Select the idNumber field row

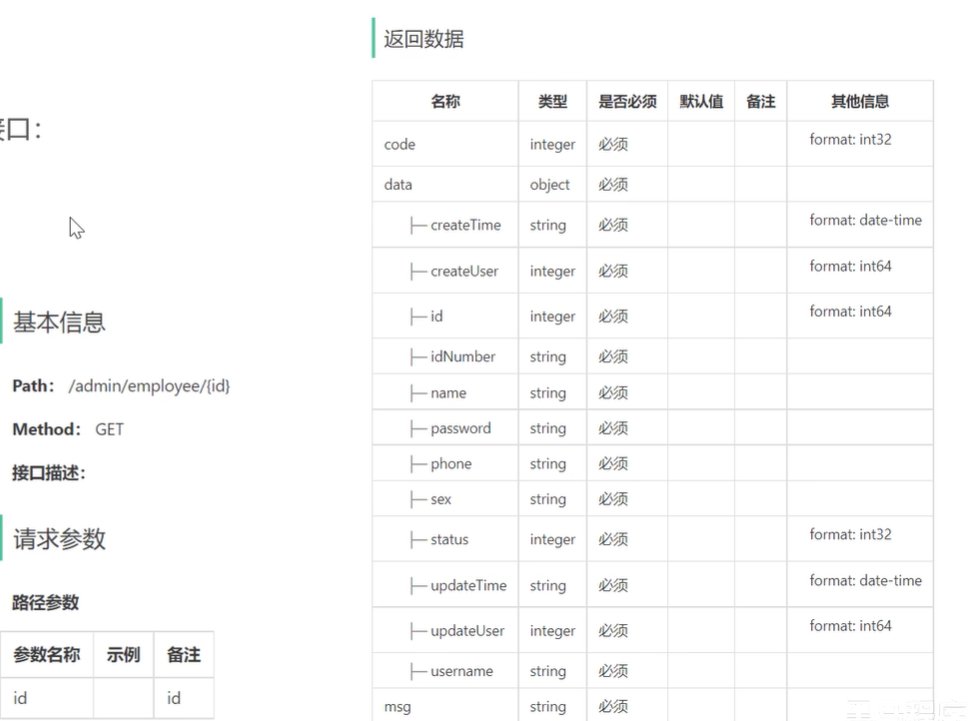tap(462, 357)
